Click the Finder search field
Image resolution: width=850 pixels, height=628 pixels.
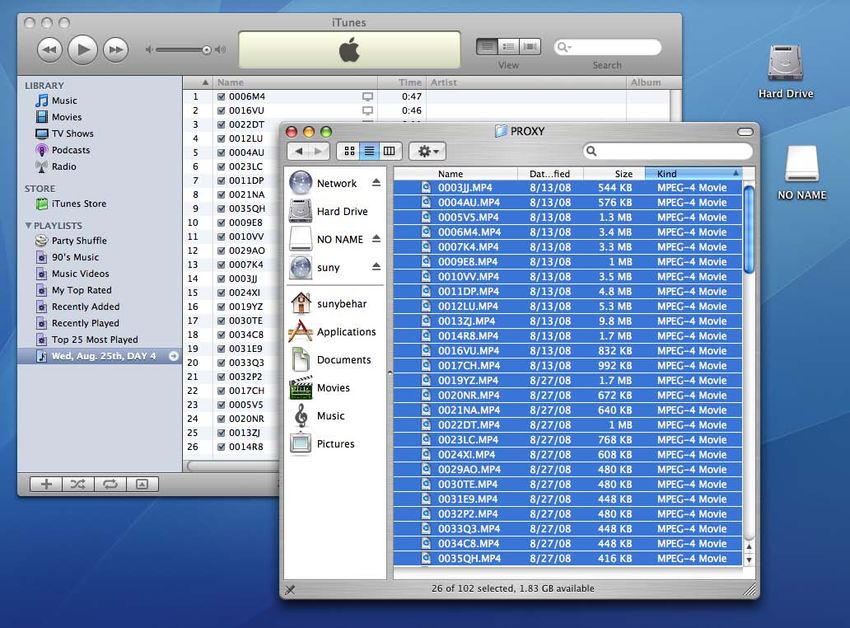668,151
